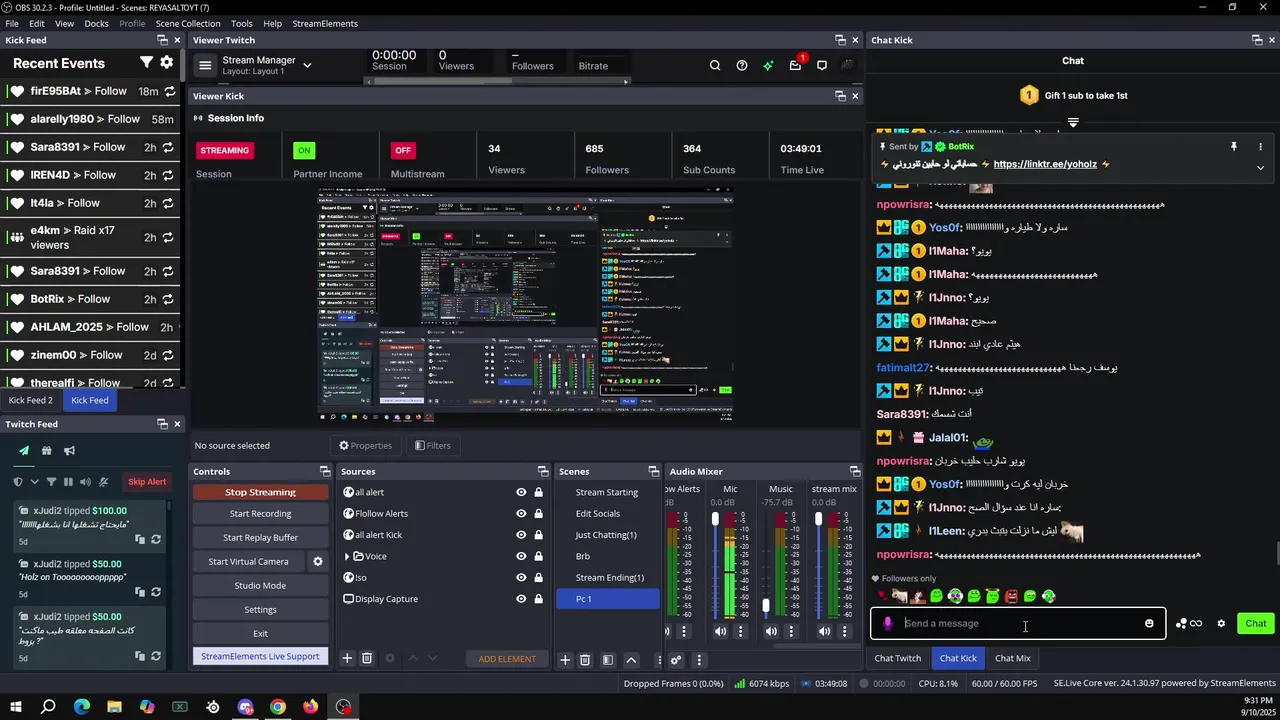
Task: Open the StreamElements menu
Action: [x=325, y=23]
